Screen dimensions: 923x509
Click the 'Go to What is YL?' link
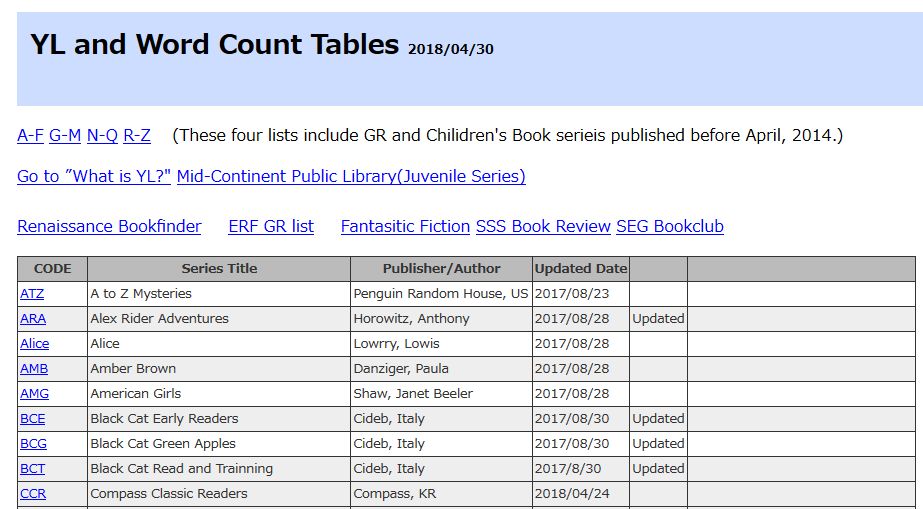[x=94, y=176]
